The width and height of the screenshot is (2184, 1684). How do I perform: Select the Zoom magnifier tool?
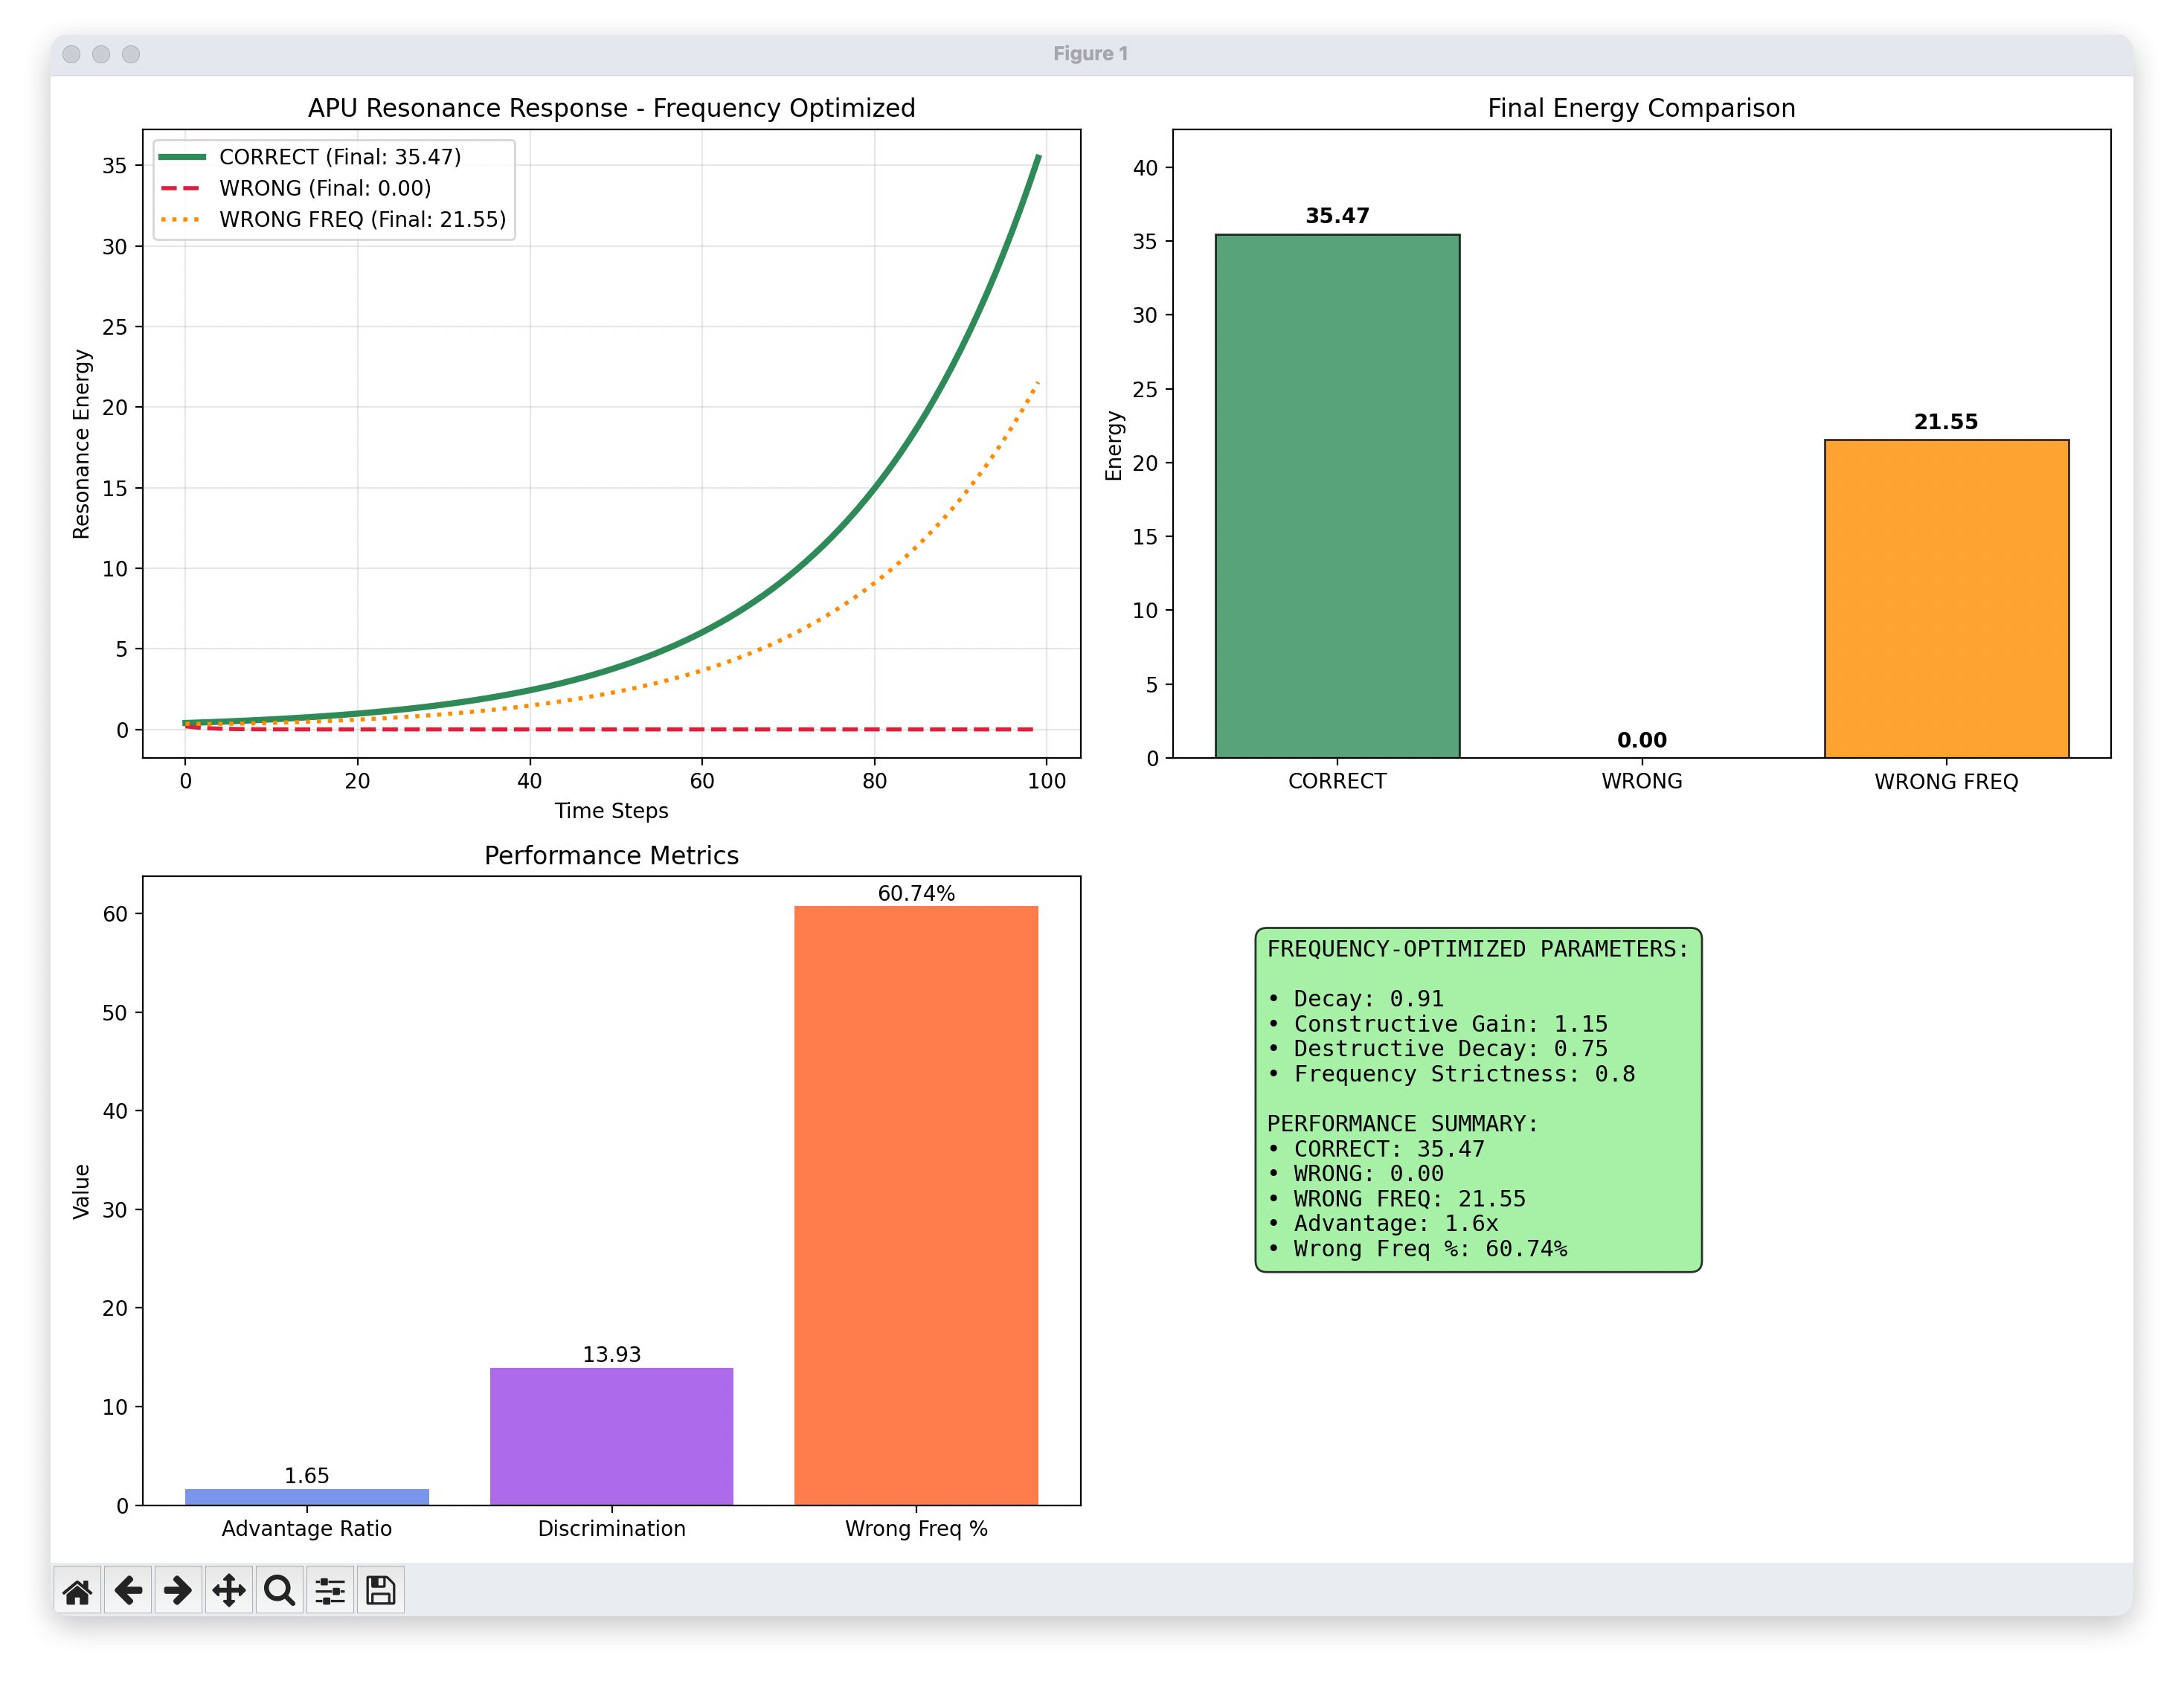(x=279, y=1590)
